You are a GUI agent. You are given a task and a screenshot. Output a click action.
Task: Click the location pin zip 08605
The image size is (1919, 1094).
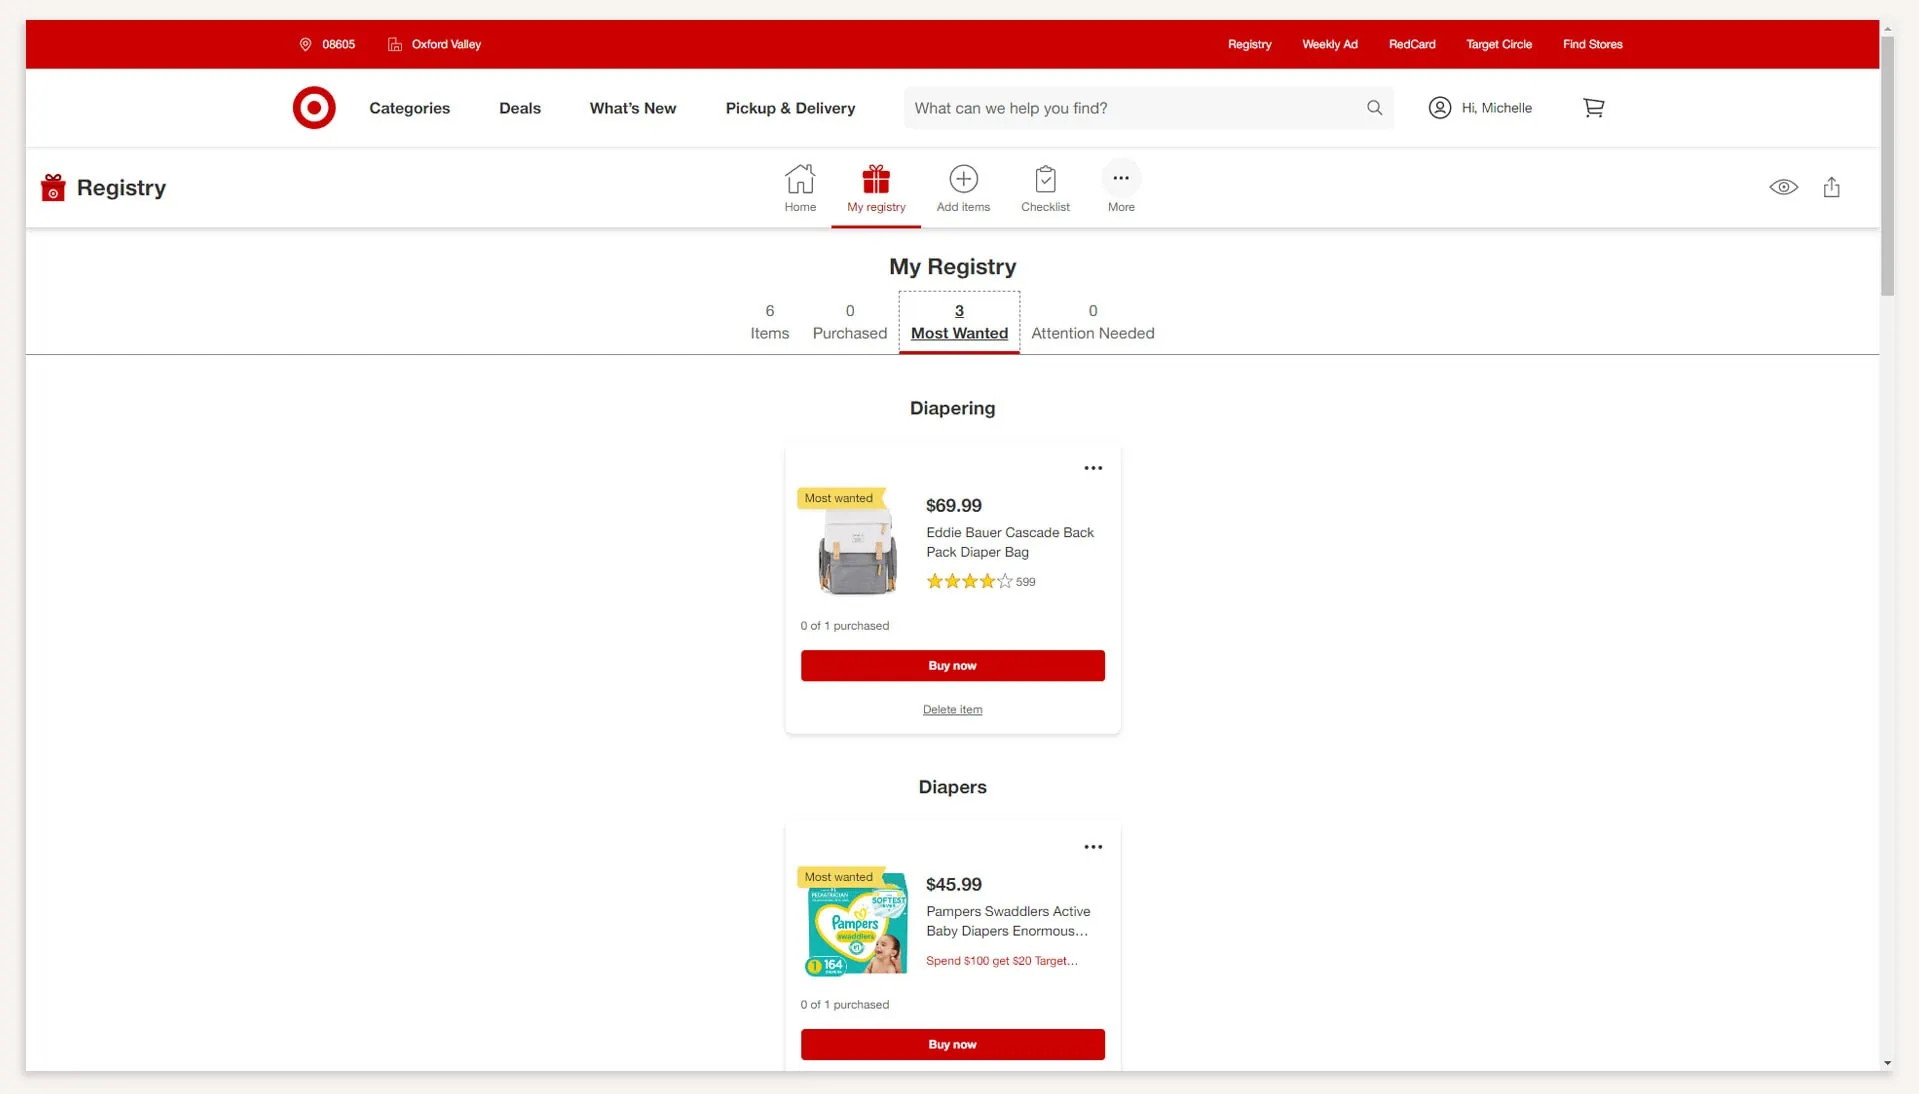(327, 44)
